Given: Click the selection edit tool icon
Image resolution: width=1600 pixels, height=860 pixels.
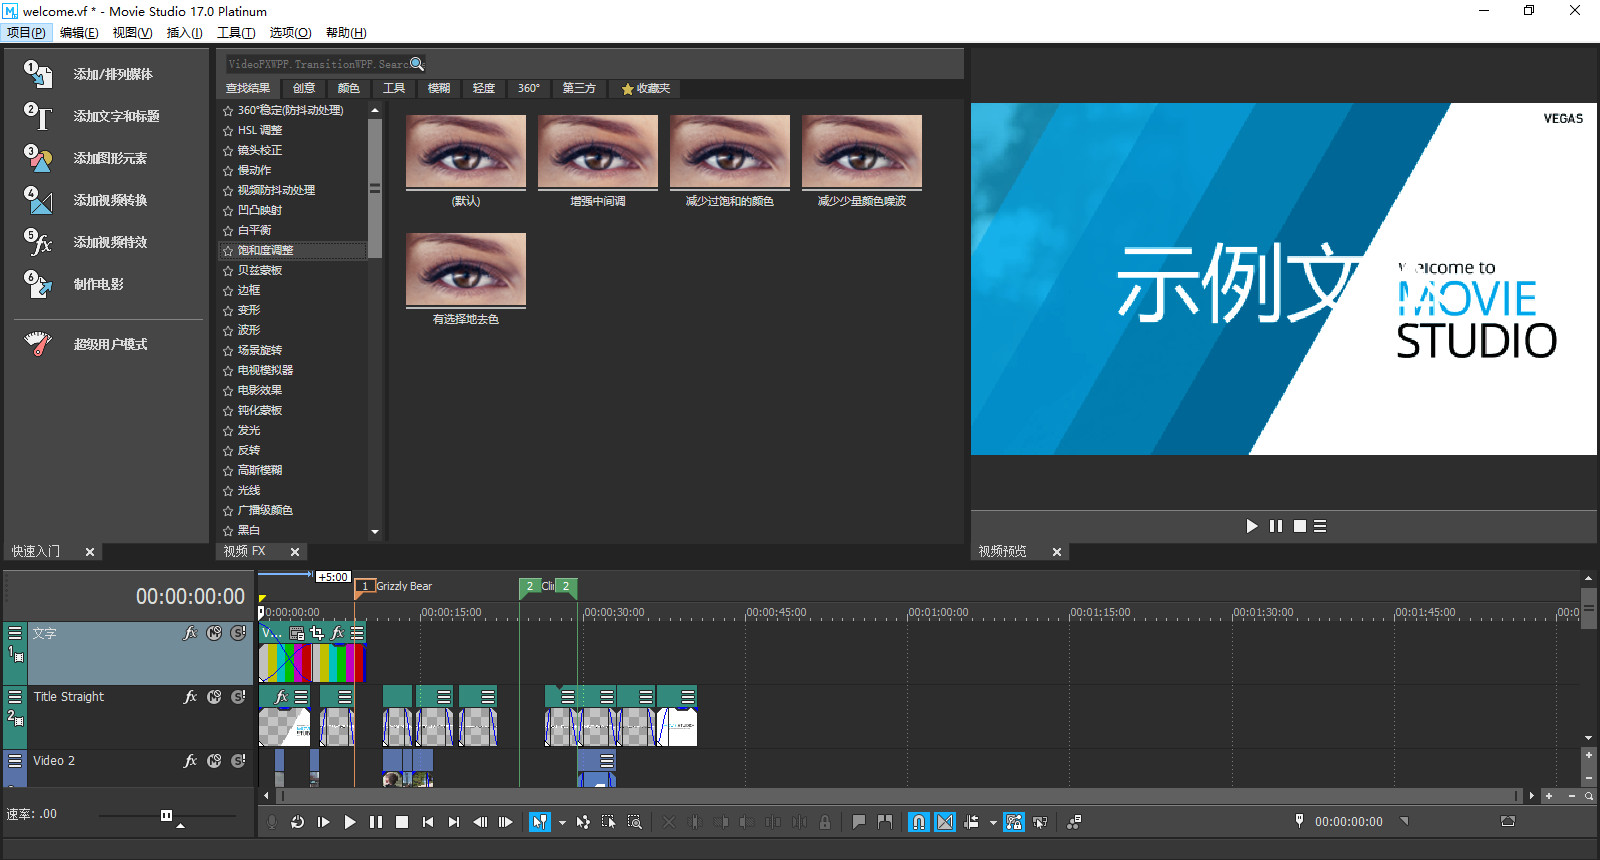Looking at the screenshot, I should (609, 822).
